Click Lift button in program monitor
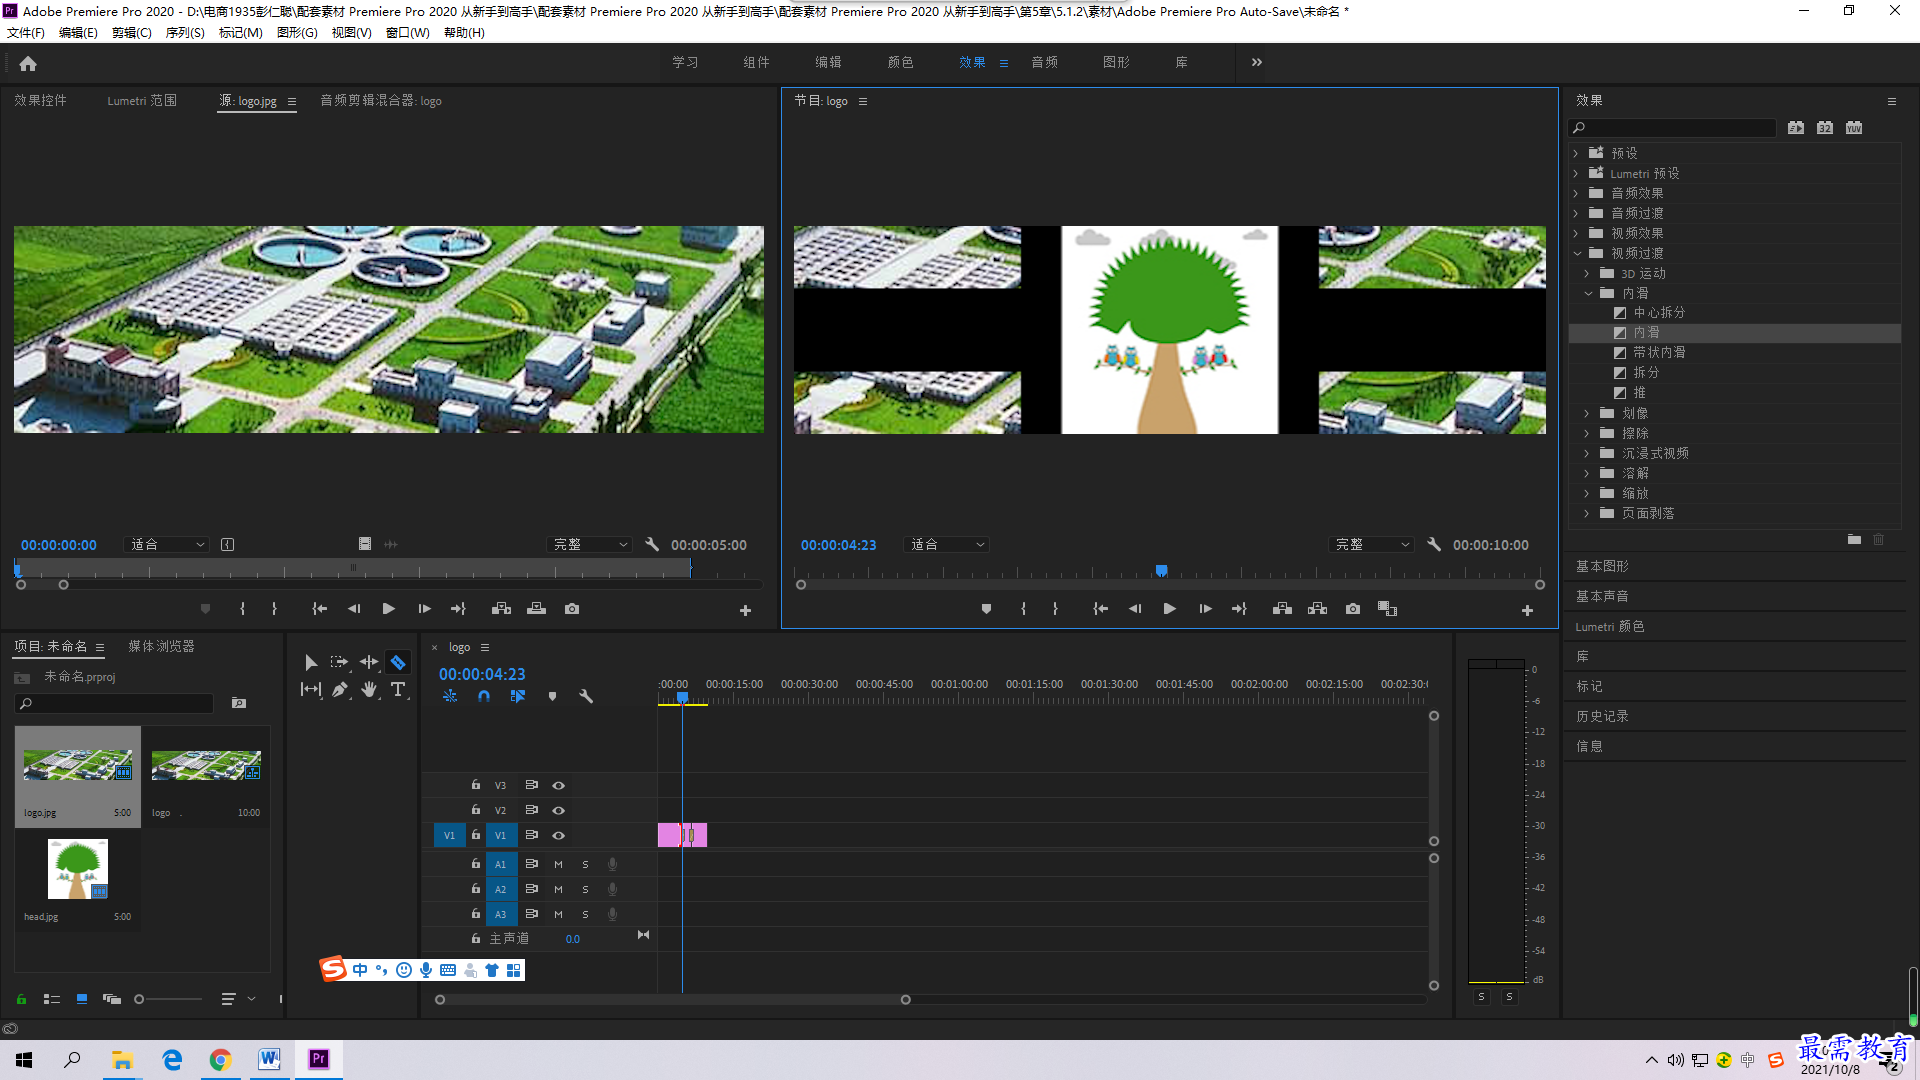 [1282, 609]
